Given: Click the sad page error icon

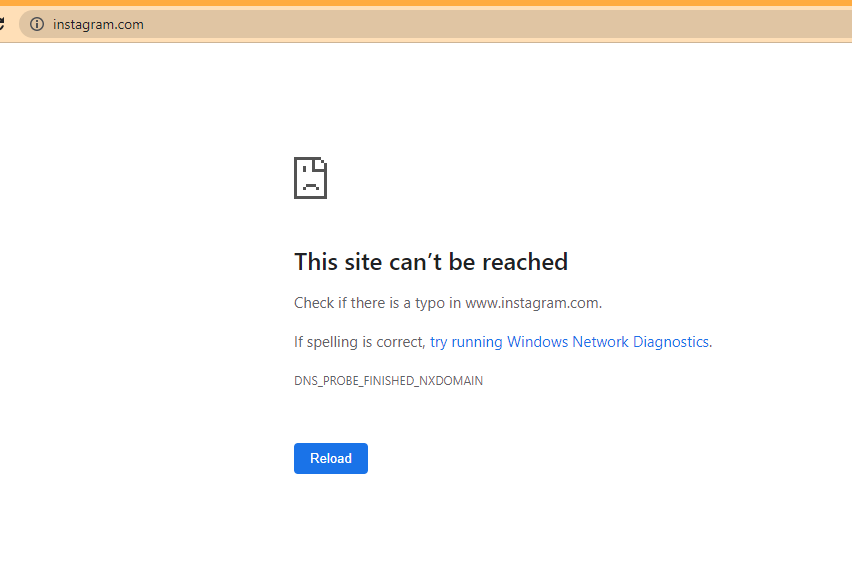Looking at the screenshot, I should pos(310,178).
